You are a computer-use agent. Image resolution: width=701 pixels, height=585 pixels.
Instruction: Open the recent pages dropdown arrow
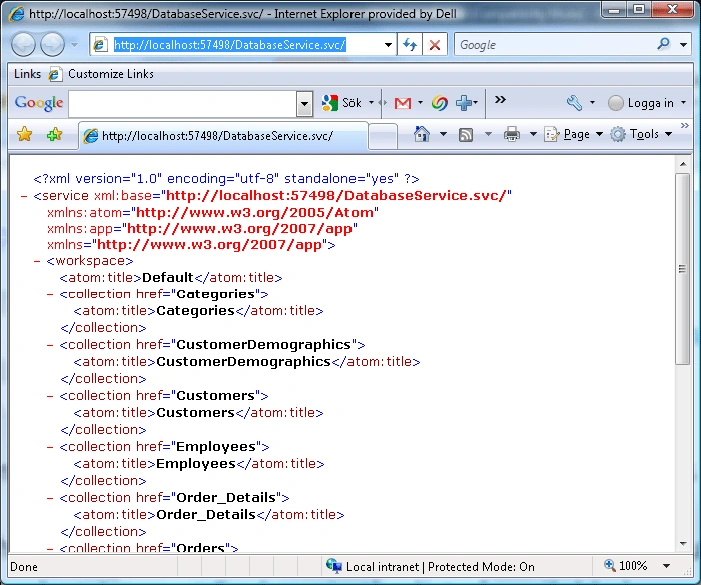click(74, 45)
